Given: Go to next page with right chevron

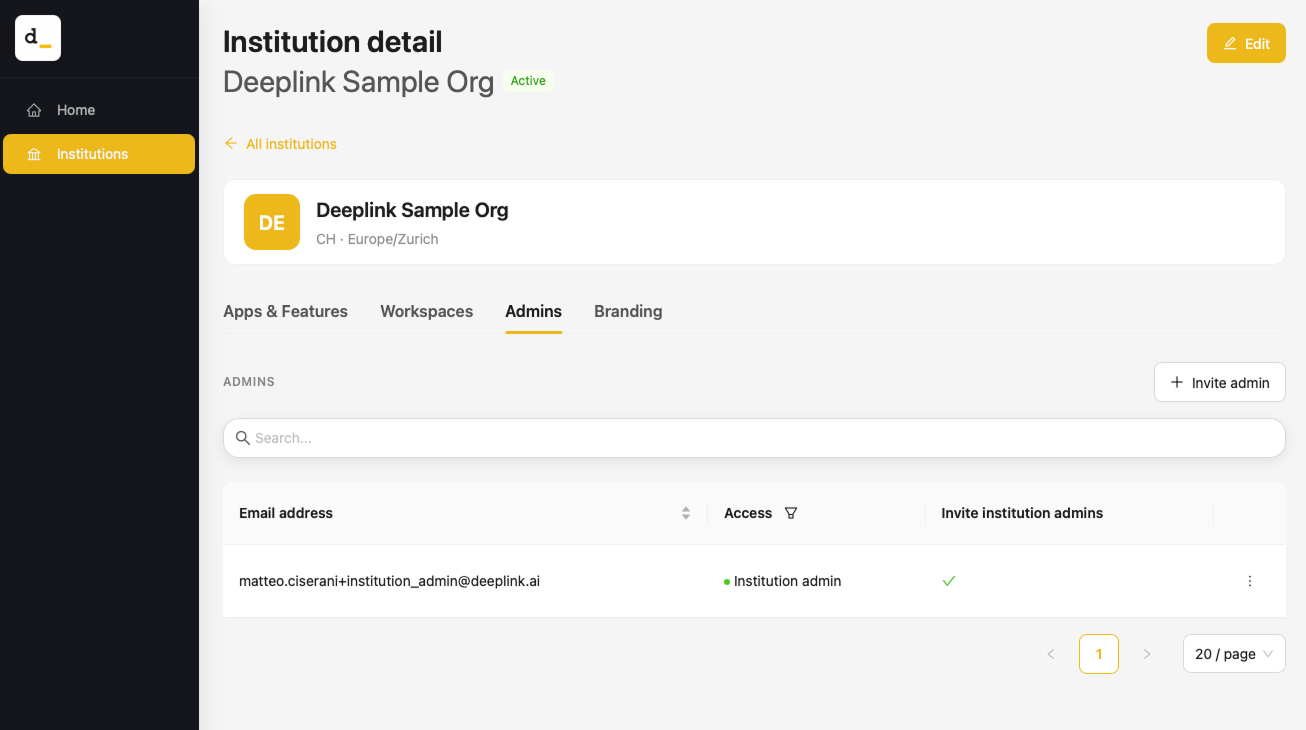Looking at the screenshot, I should click(1147, 654).
